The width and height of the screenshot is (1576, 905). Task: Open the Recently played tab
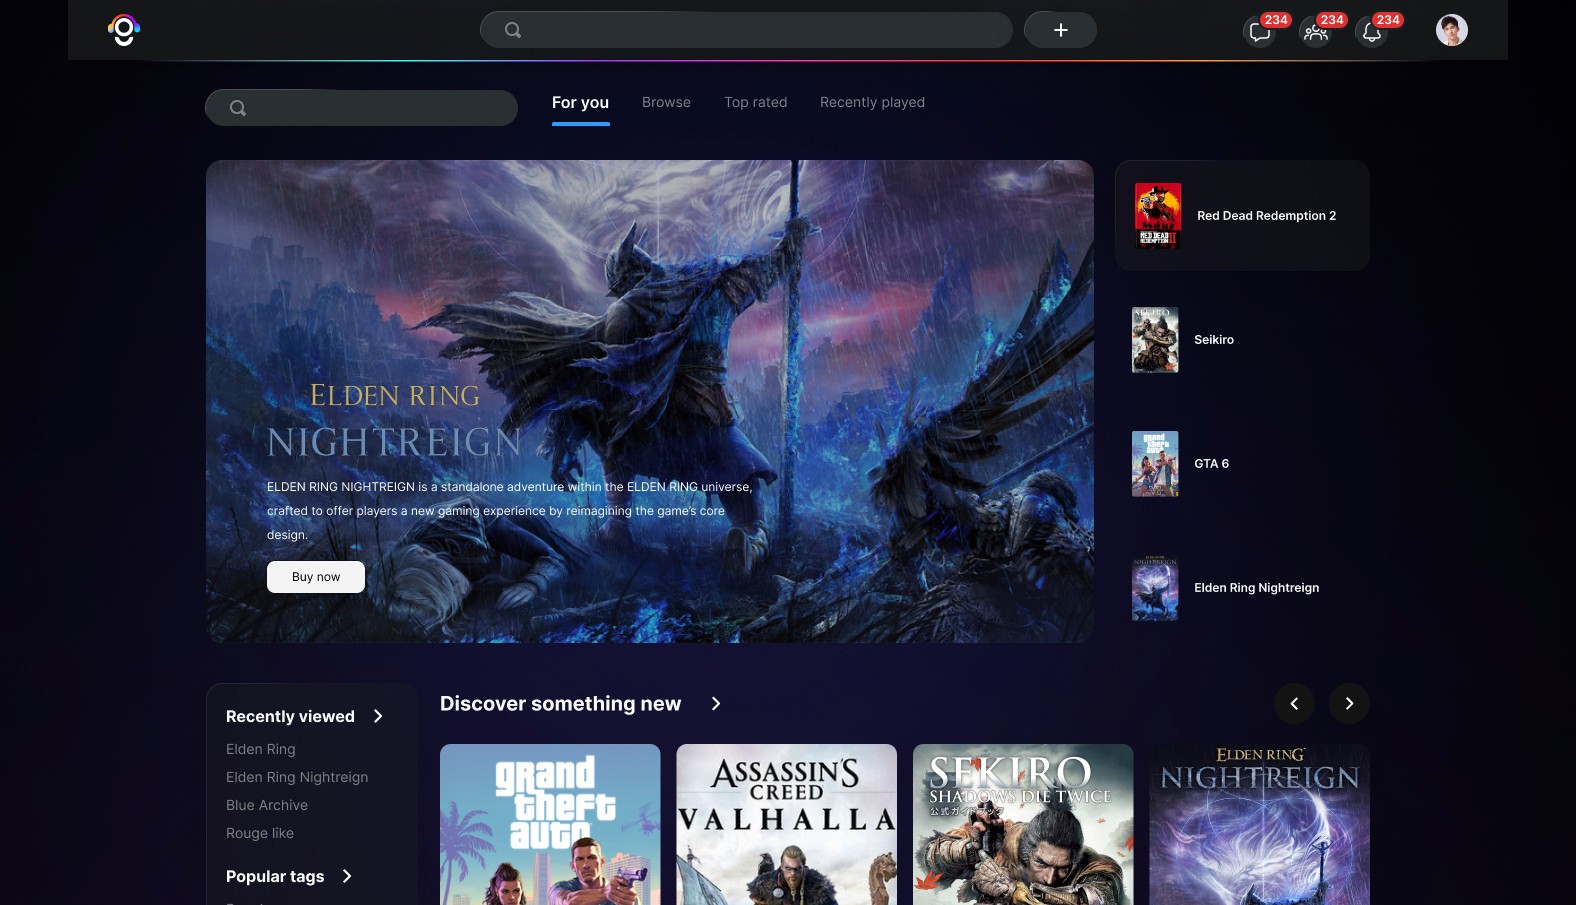[x=872, y=102]
